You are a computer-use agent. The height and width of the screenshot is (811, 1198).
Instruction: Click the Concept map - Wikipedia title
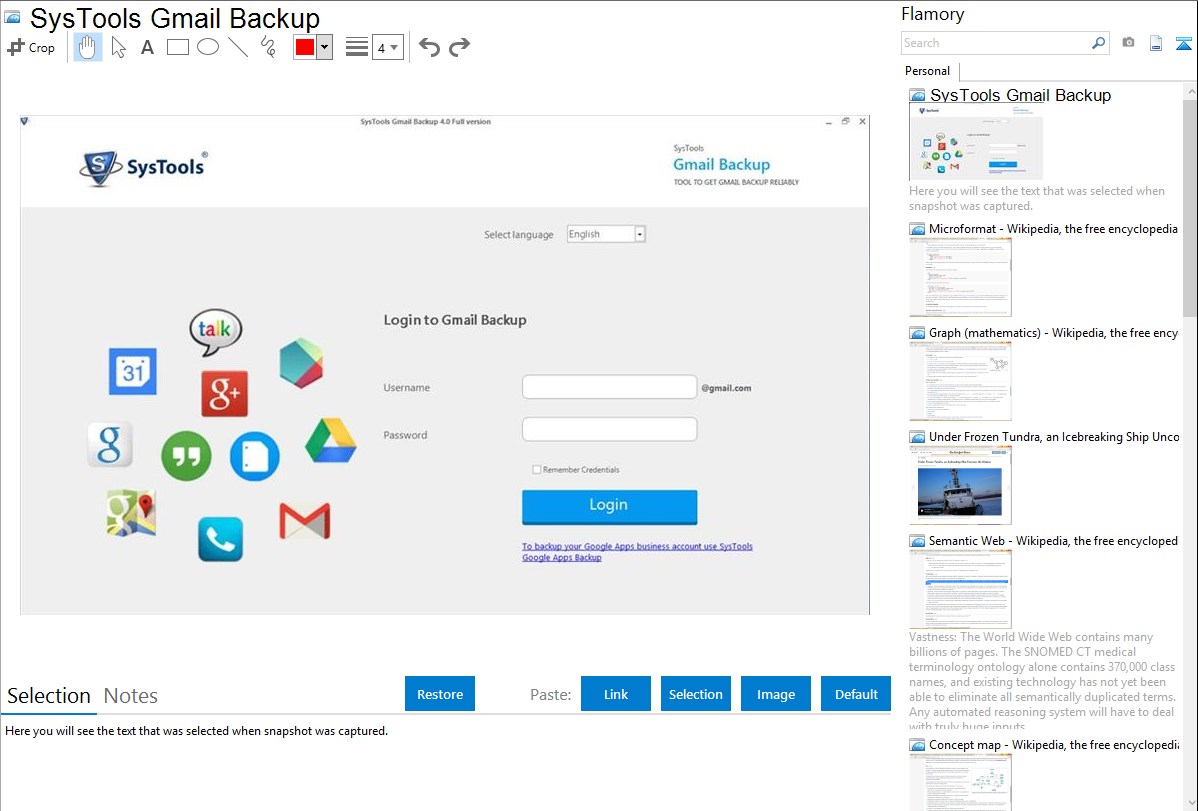1053,744
